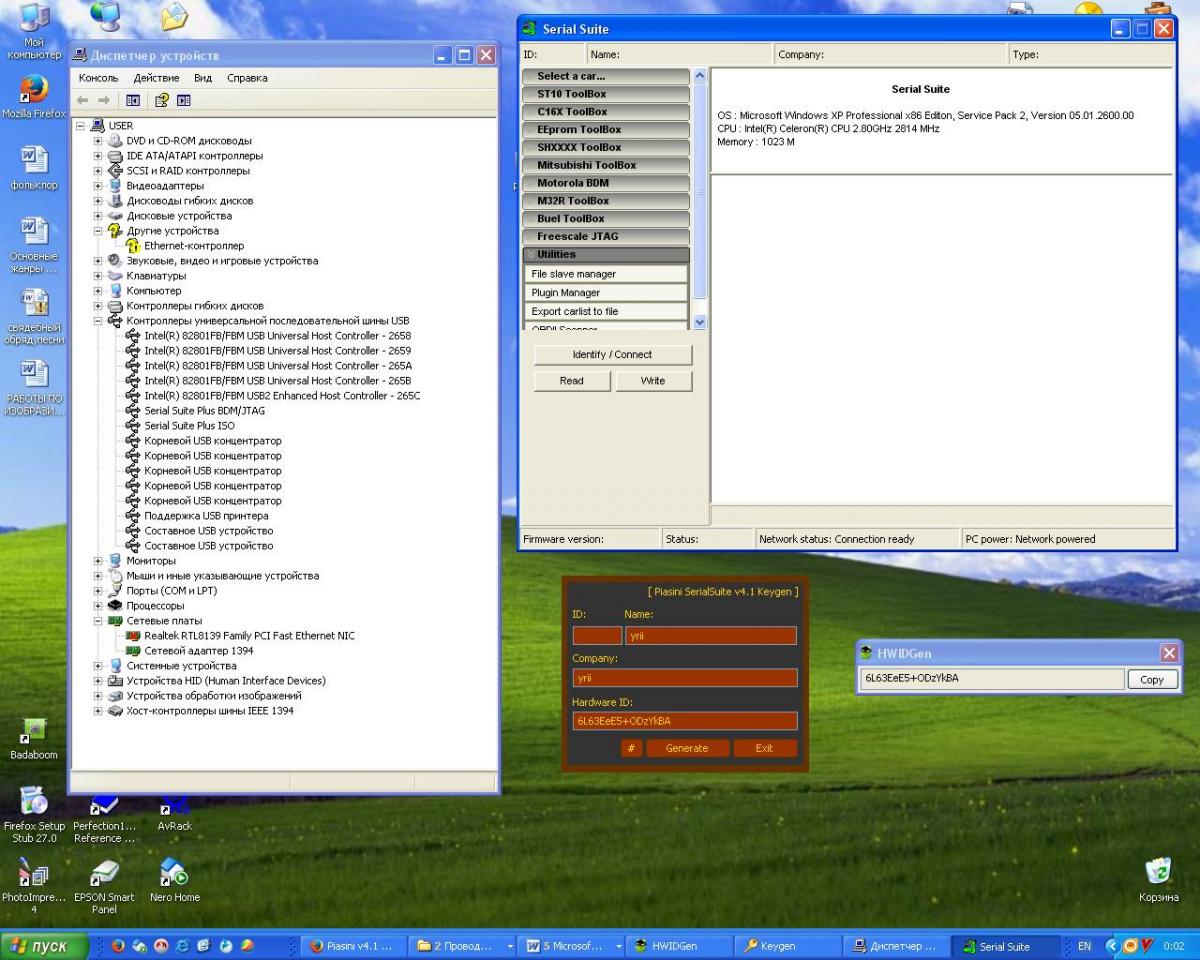The image size is (1200, 960).
Task: Click the Back arrow in Диспетчер устройств toolbar
Action: (84, 100)
